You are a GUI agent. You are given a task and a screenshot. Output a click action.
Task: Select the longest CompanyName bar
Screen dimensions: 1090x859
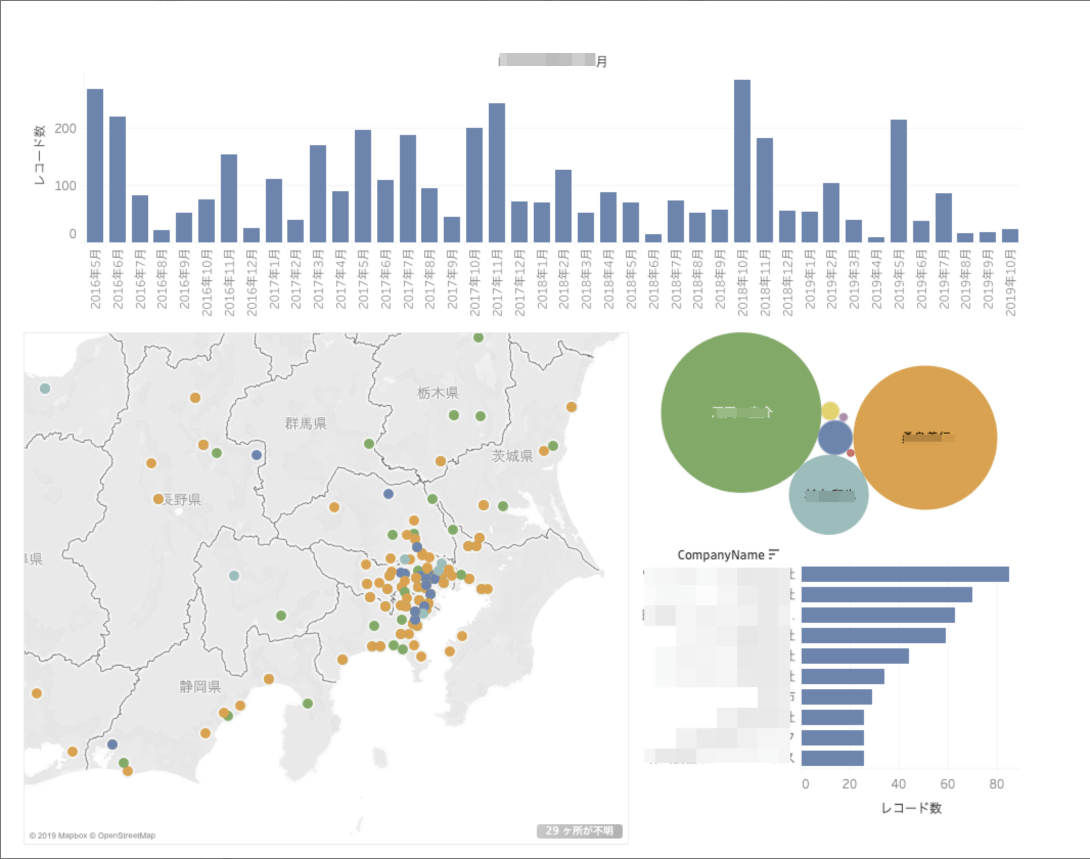pos(905,574)
